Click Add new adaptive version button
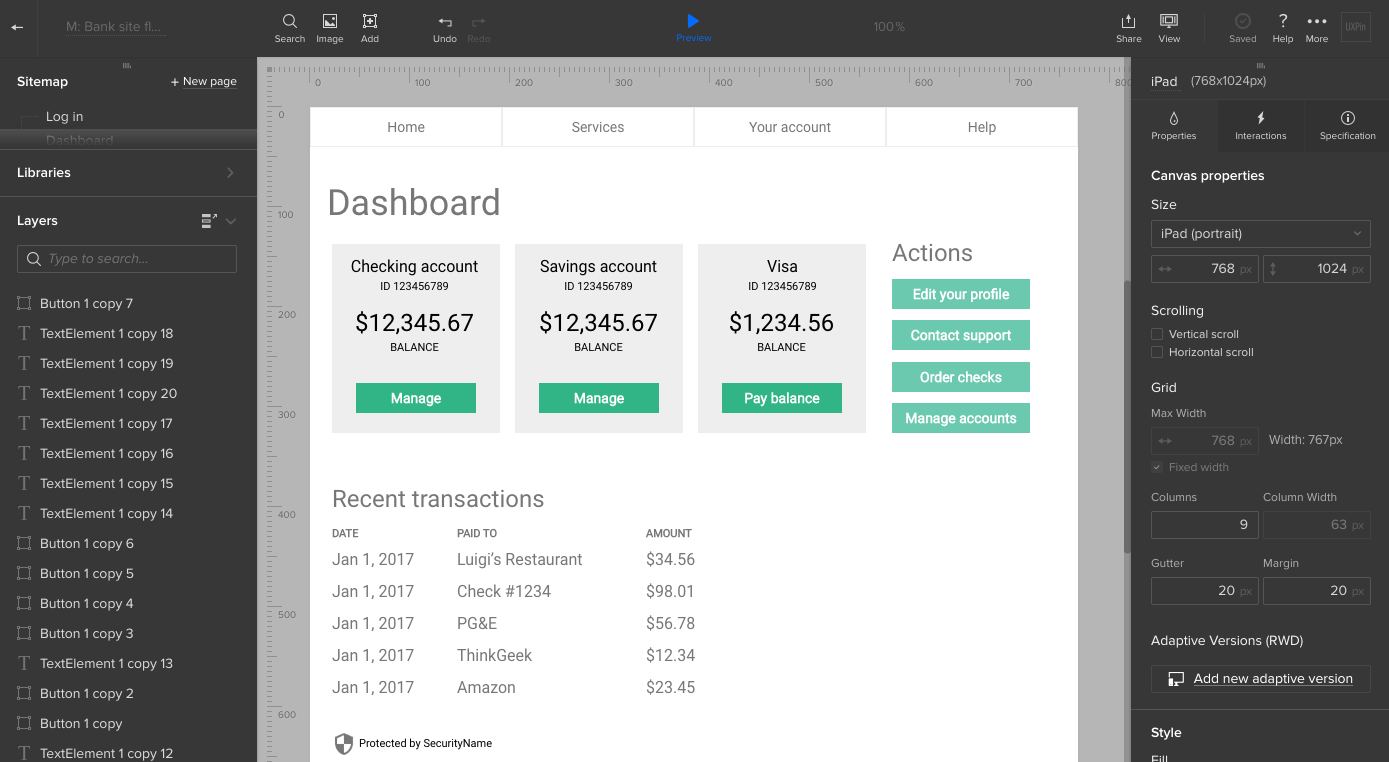 (1260, 679)
